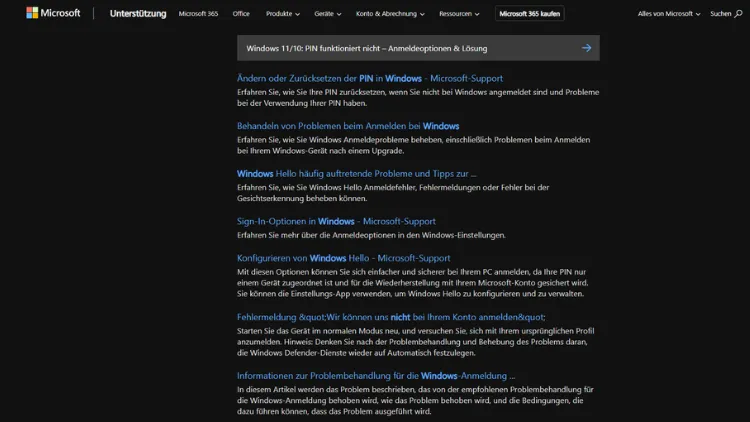Click the Microsoft logo icon
Screen dimensions: 750x422
pyautogui.click(x=32, y=13)
